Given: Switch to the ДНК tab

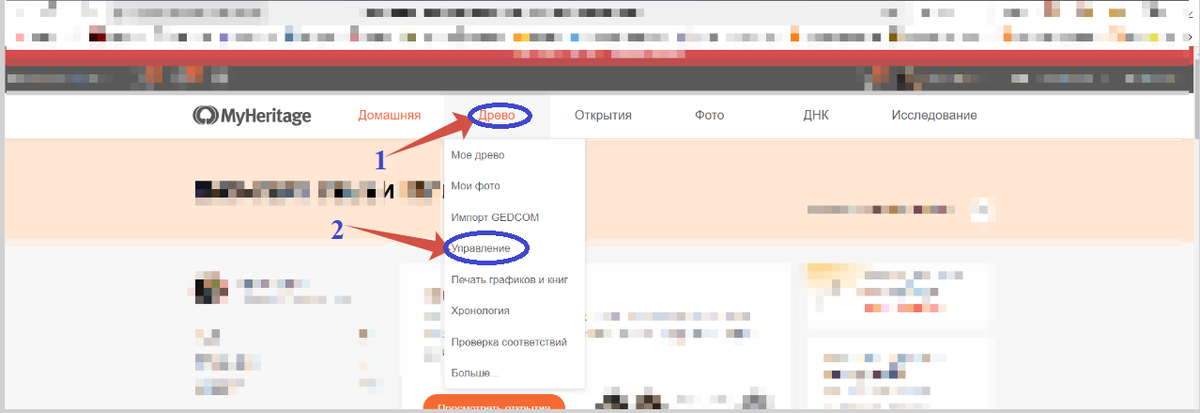Looking at the screenshot, I should pos(816,116).
